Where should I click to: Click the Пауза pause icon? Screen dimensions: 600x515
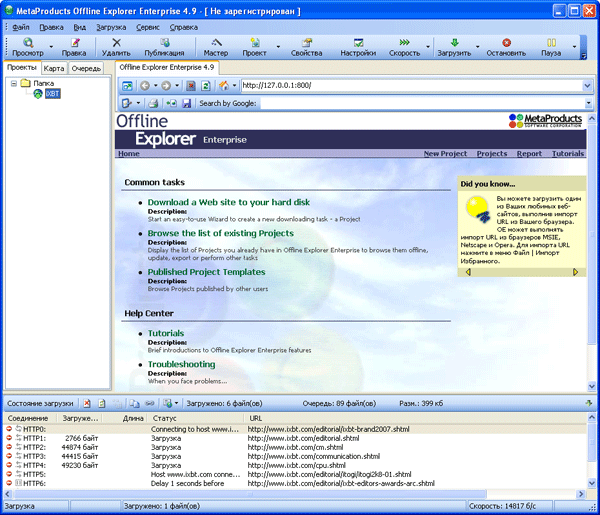coord(551,42)
